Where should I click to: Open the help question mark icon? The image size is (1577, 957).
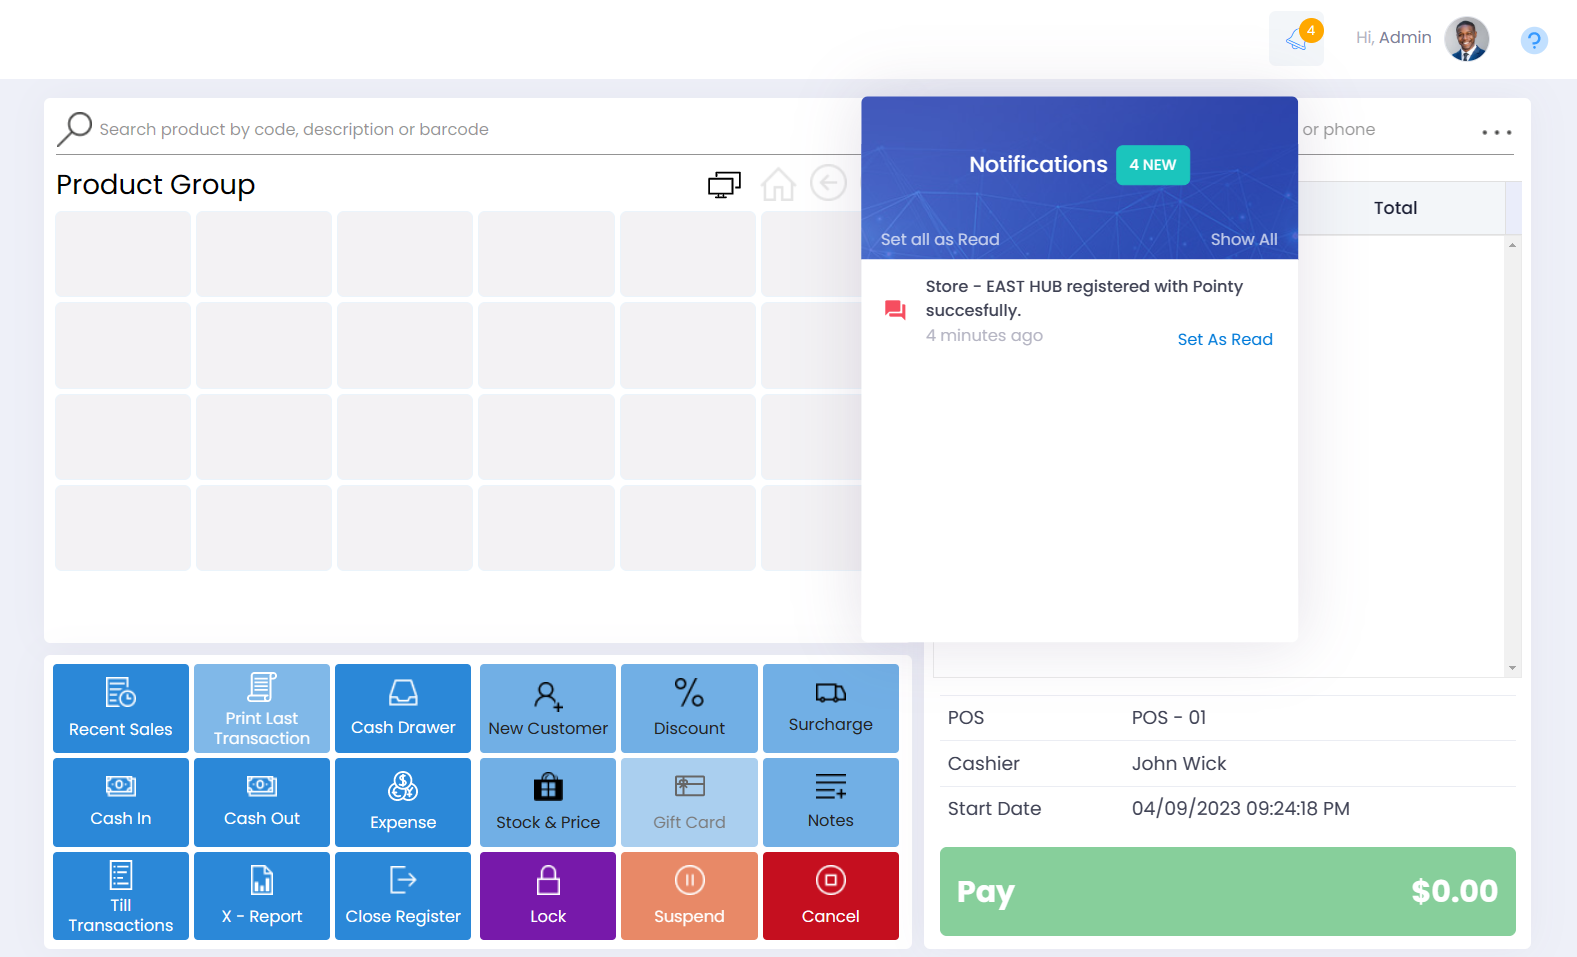(1533, 40)
